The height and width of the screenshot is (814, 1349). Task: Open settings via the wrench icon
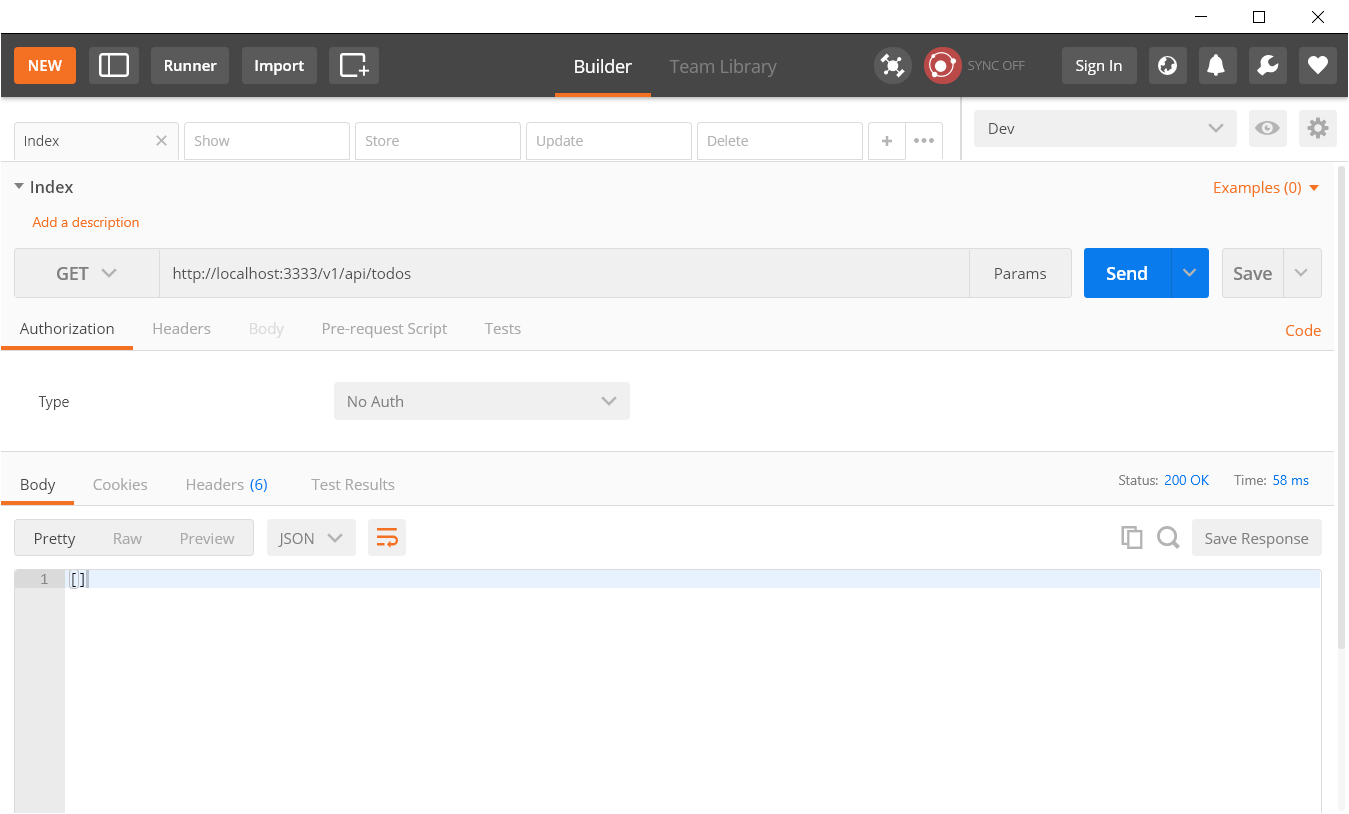pos(1267,65)
